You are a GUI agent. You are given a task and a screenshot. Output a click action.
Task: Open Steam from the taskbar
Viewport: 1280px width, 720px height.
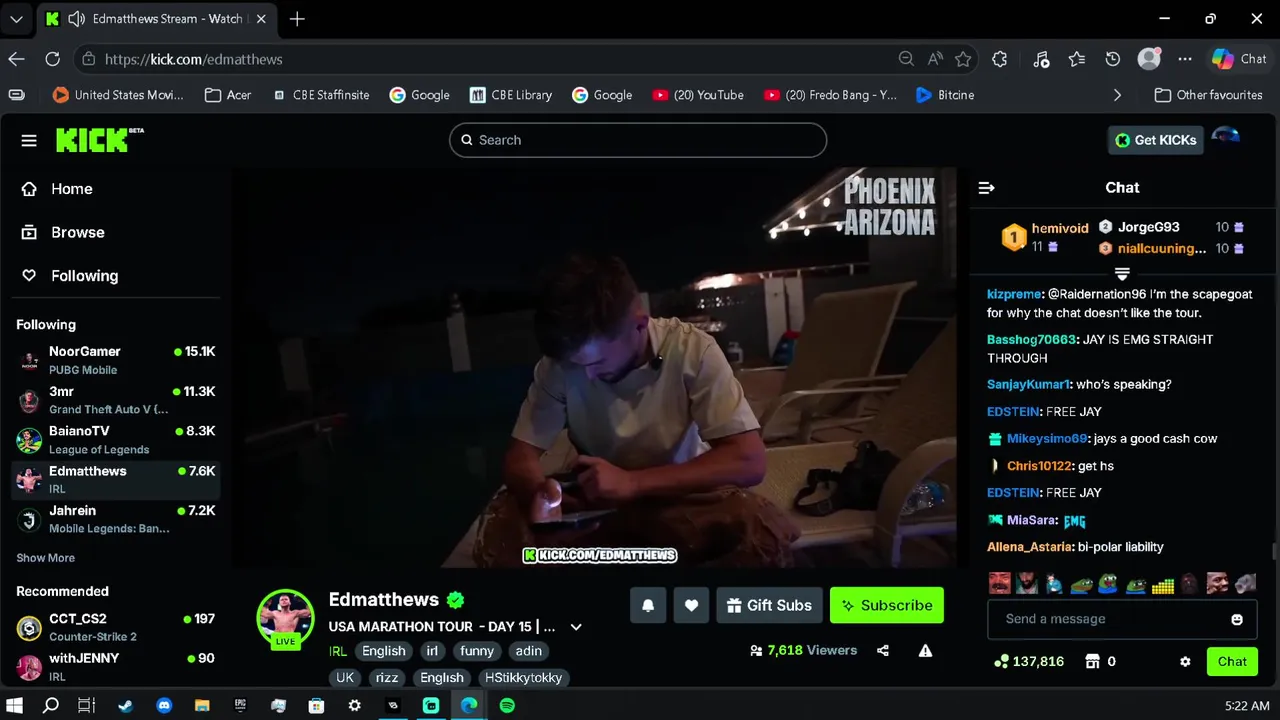[126, 705]
